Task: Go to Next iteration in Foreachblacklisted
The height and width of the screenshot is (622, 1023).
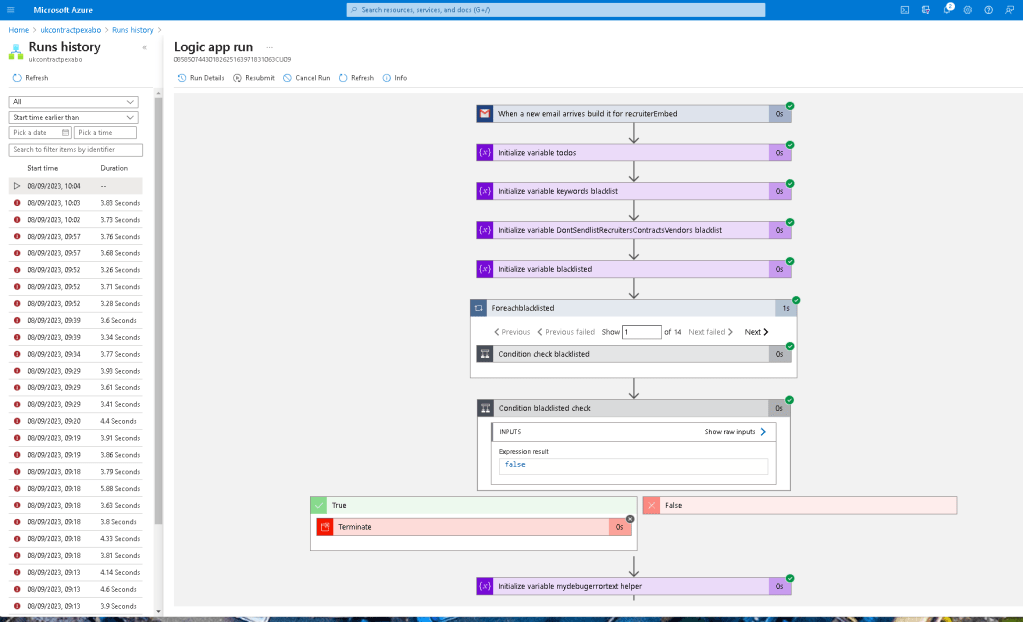Action: click(756, 332)
